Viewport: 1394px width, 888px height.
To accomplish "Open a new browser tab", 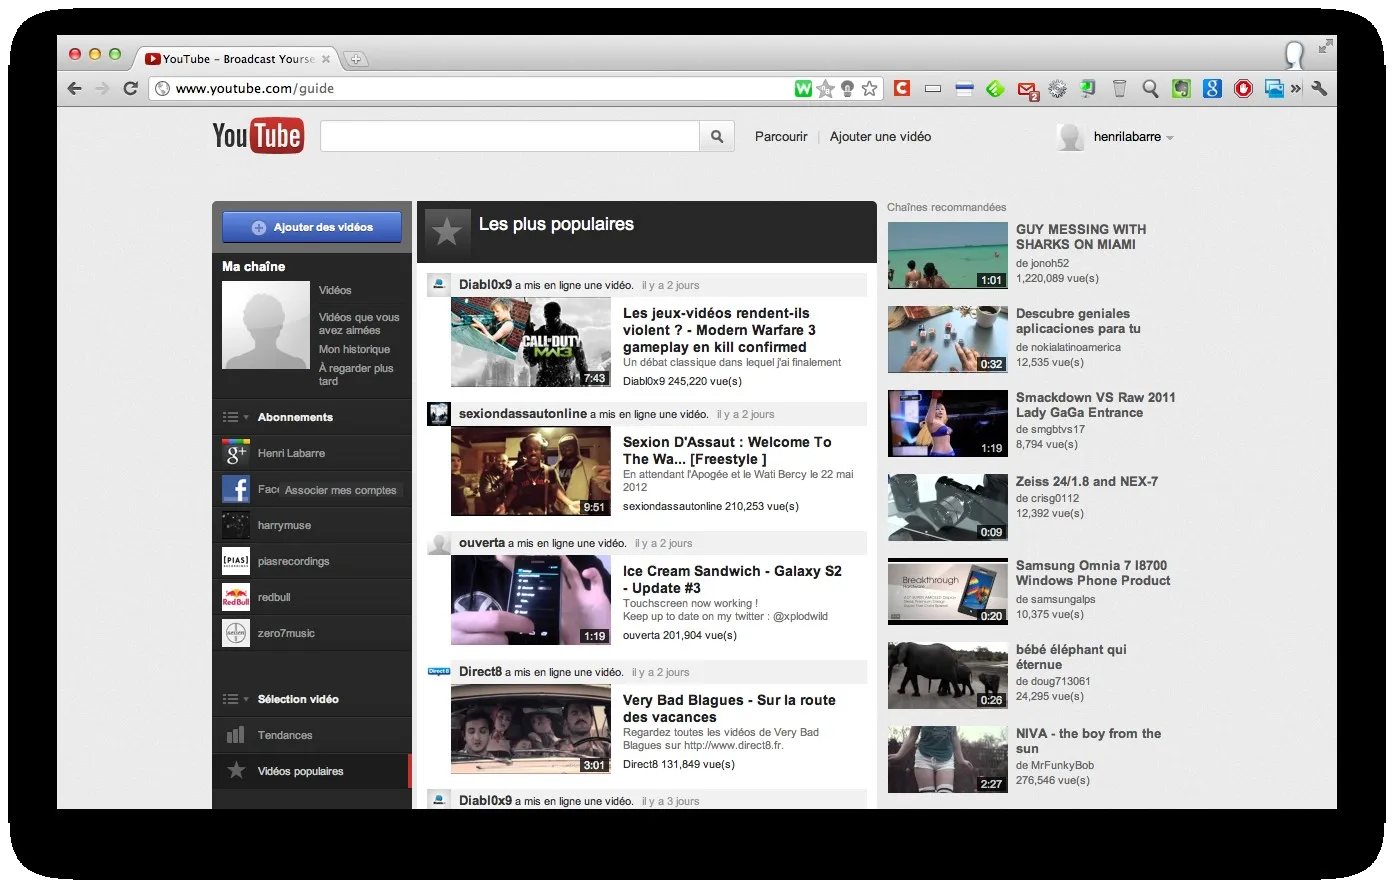I will (356, 59).
